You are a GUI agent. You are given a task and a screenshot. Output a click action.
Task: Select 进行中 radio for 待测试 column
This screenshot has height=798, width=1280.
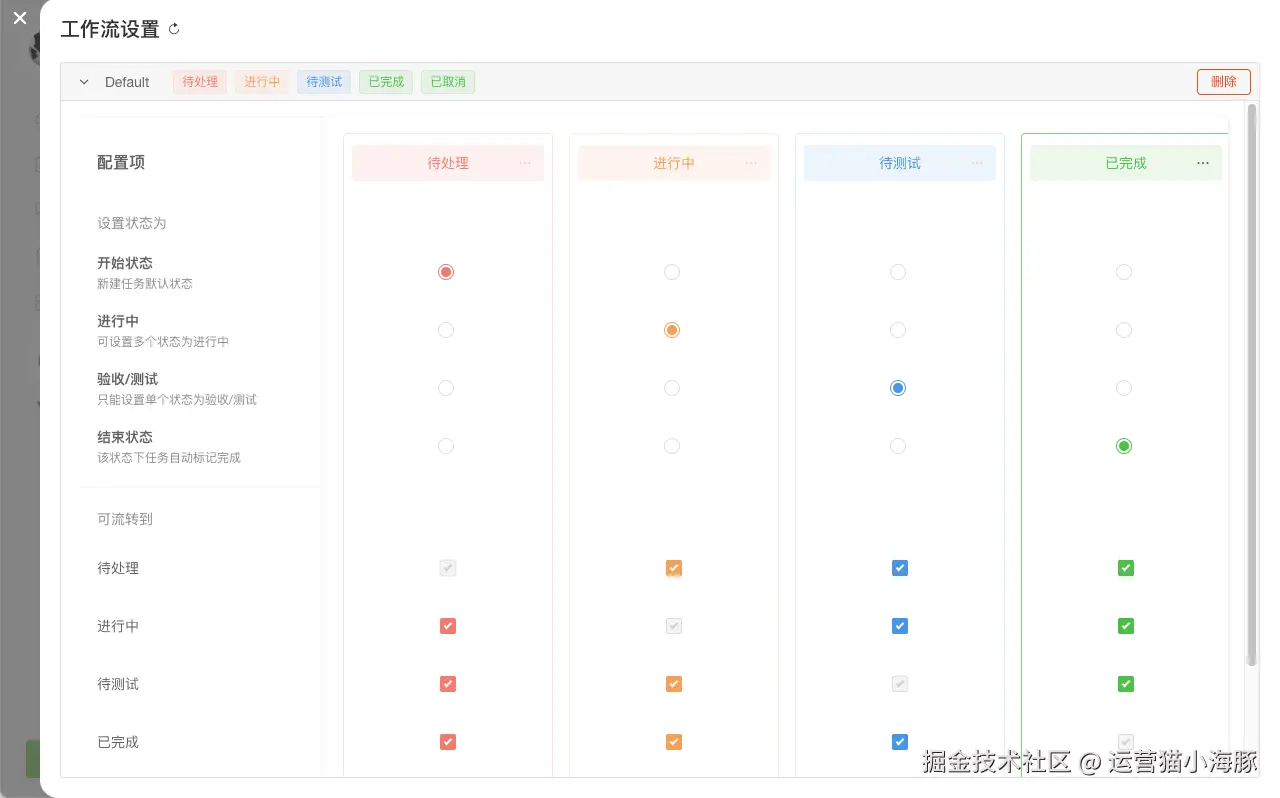898,330
